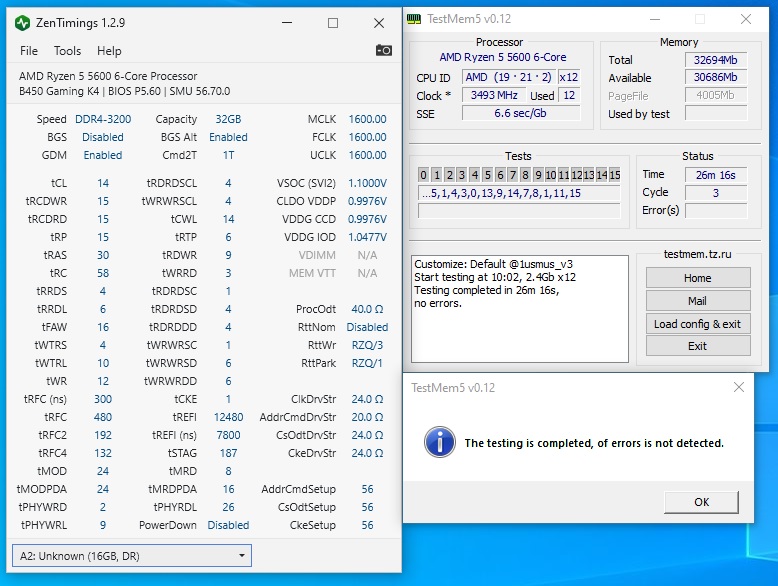Click test number 7 box
Viewport: 778px width, 586px height.
[x=513, y=175]
